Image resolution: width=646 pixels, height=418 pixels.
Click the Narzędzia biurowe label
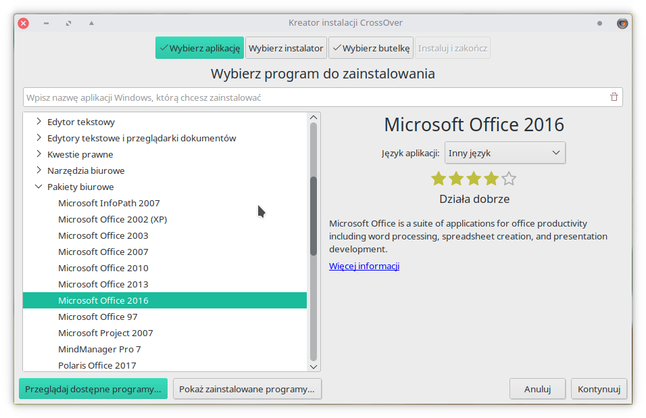tap(86, 170)
